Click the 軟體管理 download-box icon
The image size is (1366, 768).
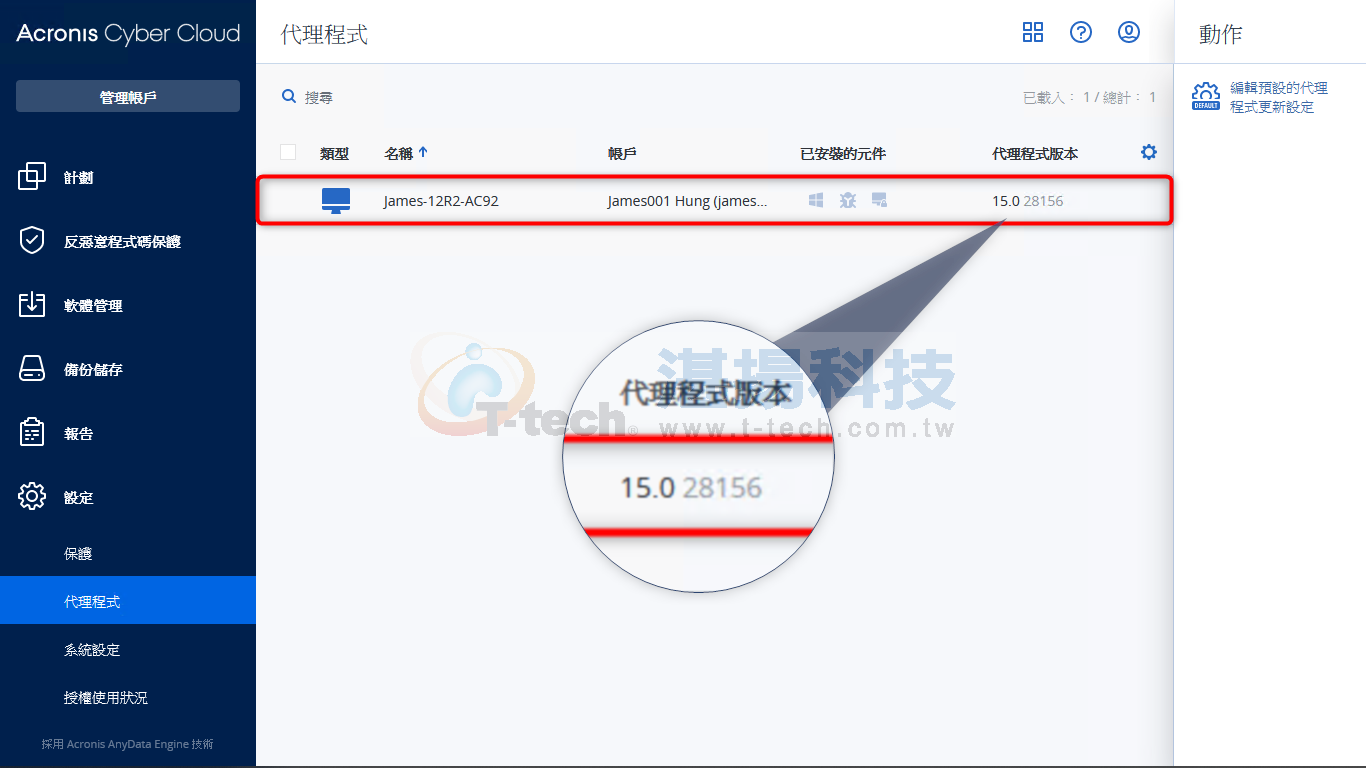click(32, 305)
